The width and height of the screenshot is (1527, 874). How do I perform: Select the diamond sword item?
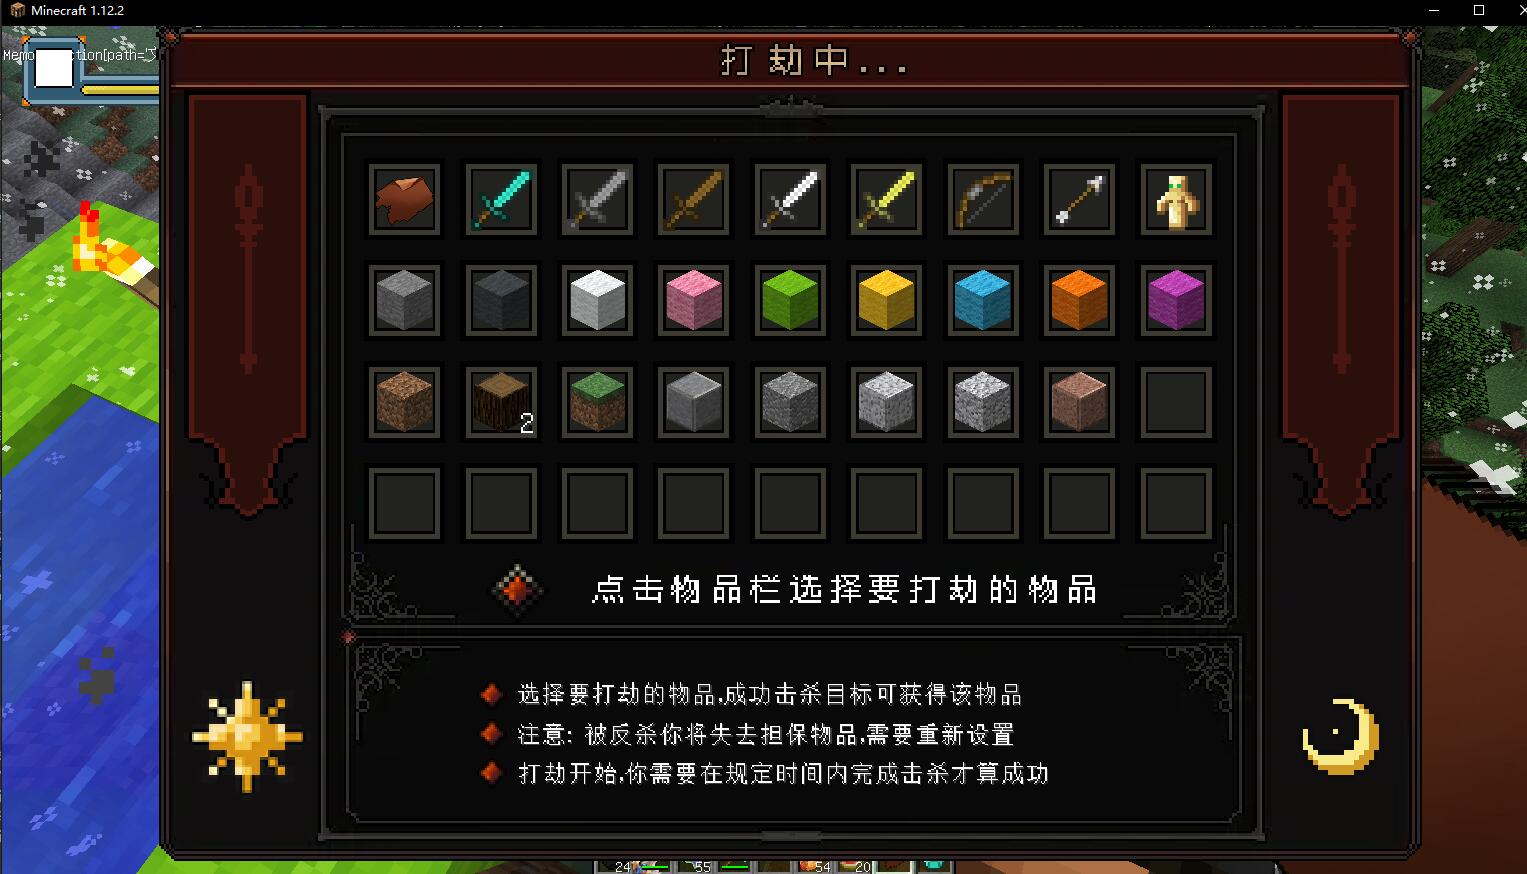[501, 200]
